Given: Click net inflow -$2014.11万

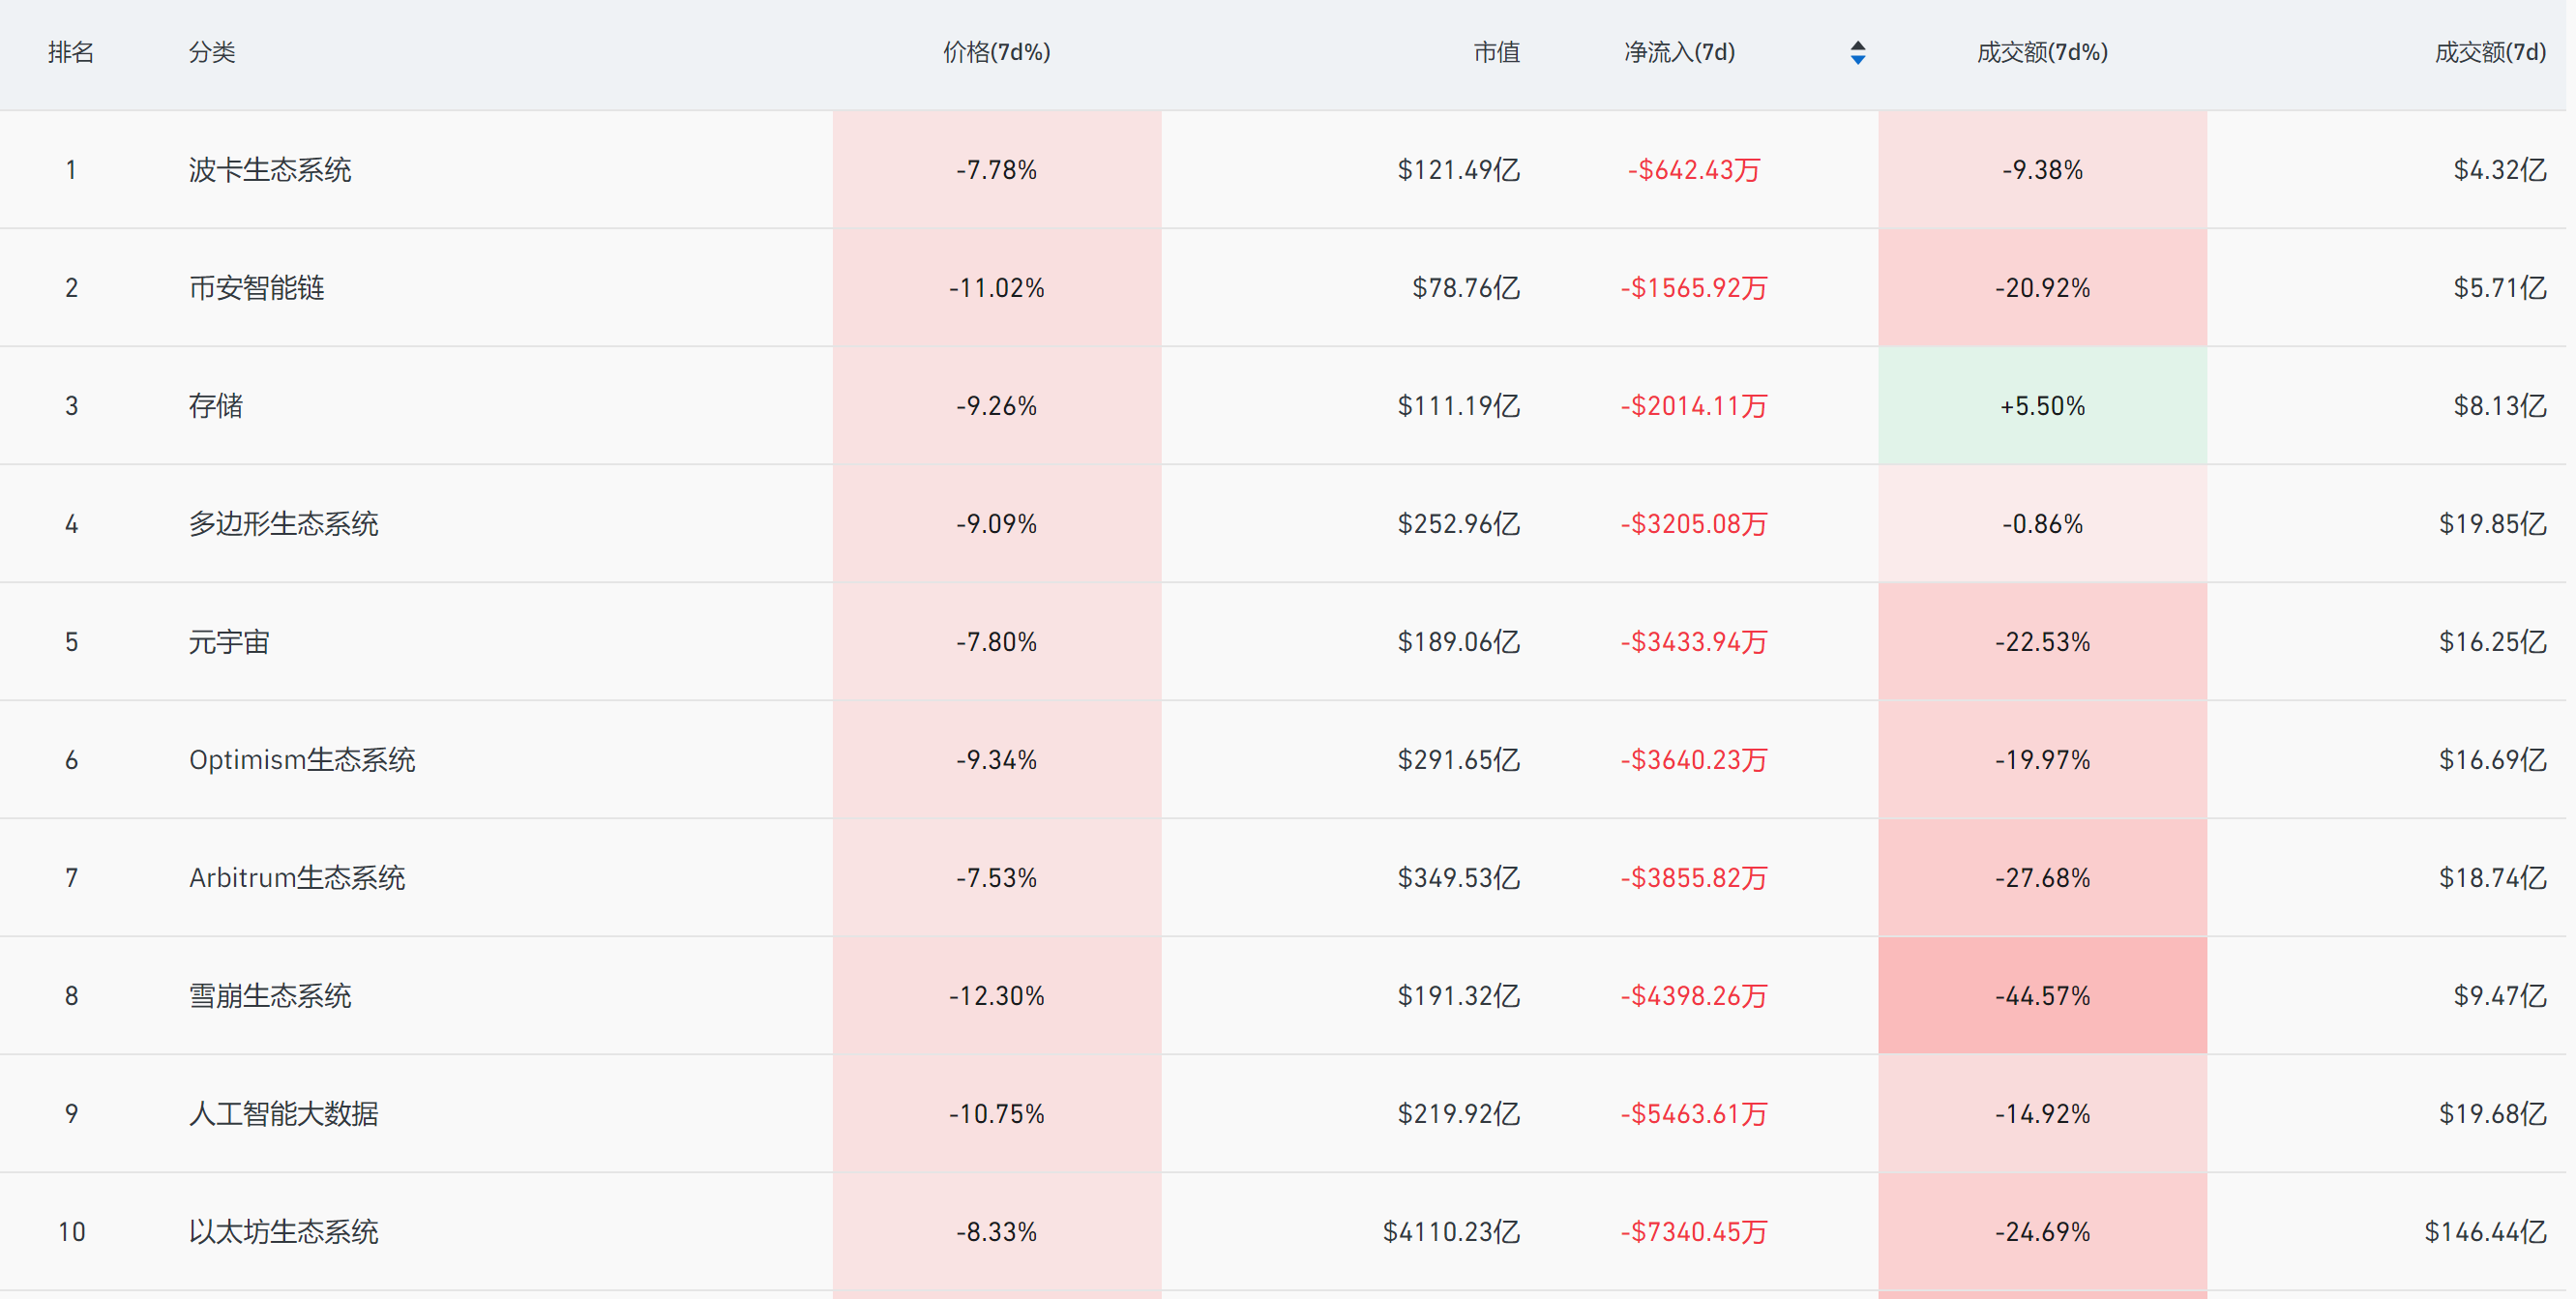Looking at the screenshot, I should (1694, 406).
